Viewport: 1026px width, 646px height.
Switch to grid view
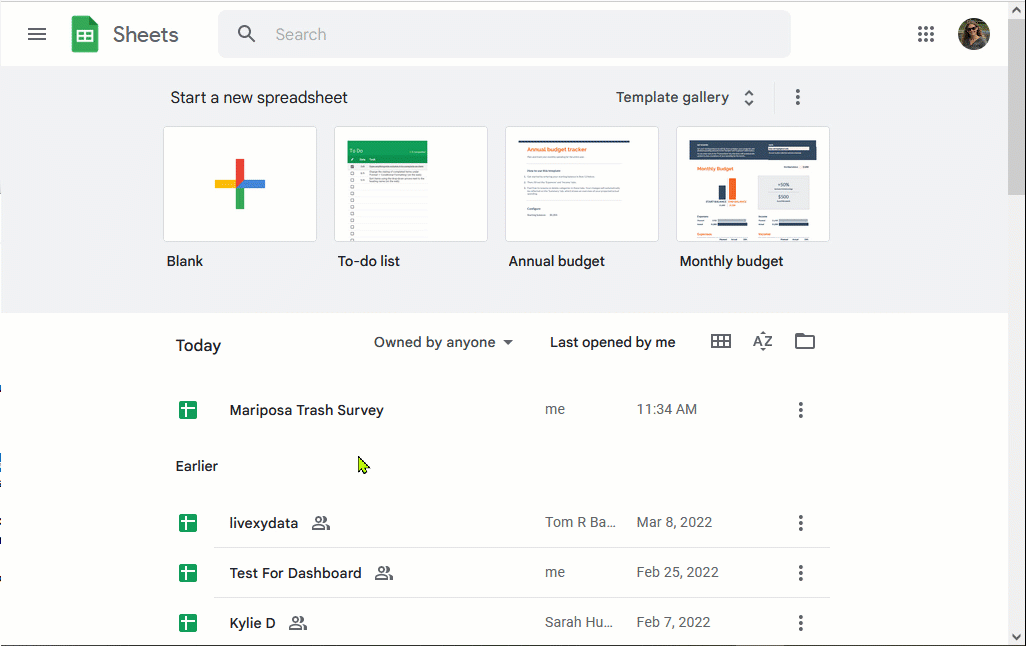pos(720,341)
